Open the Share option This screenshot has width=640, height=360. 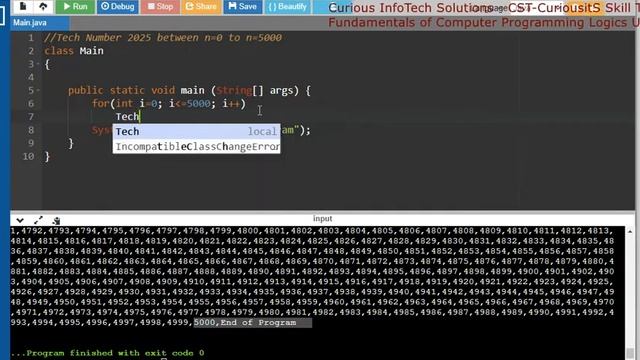pos(201,7)
